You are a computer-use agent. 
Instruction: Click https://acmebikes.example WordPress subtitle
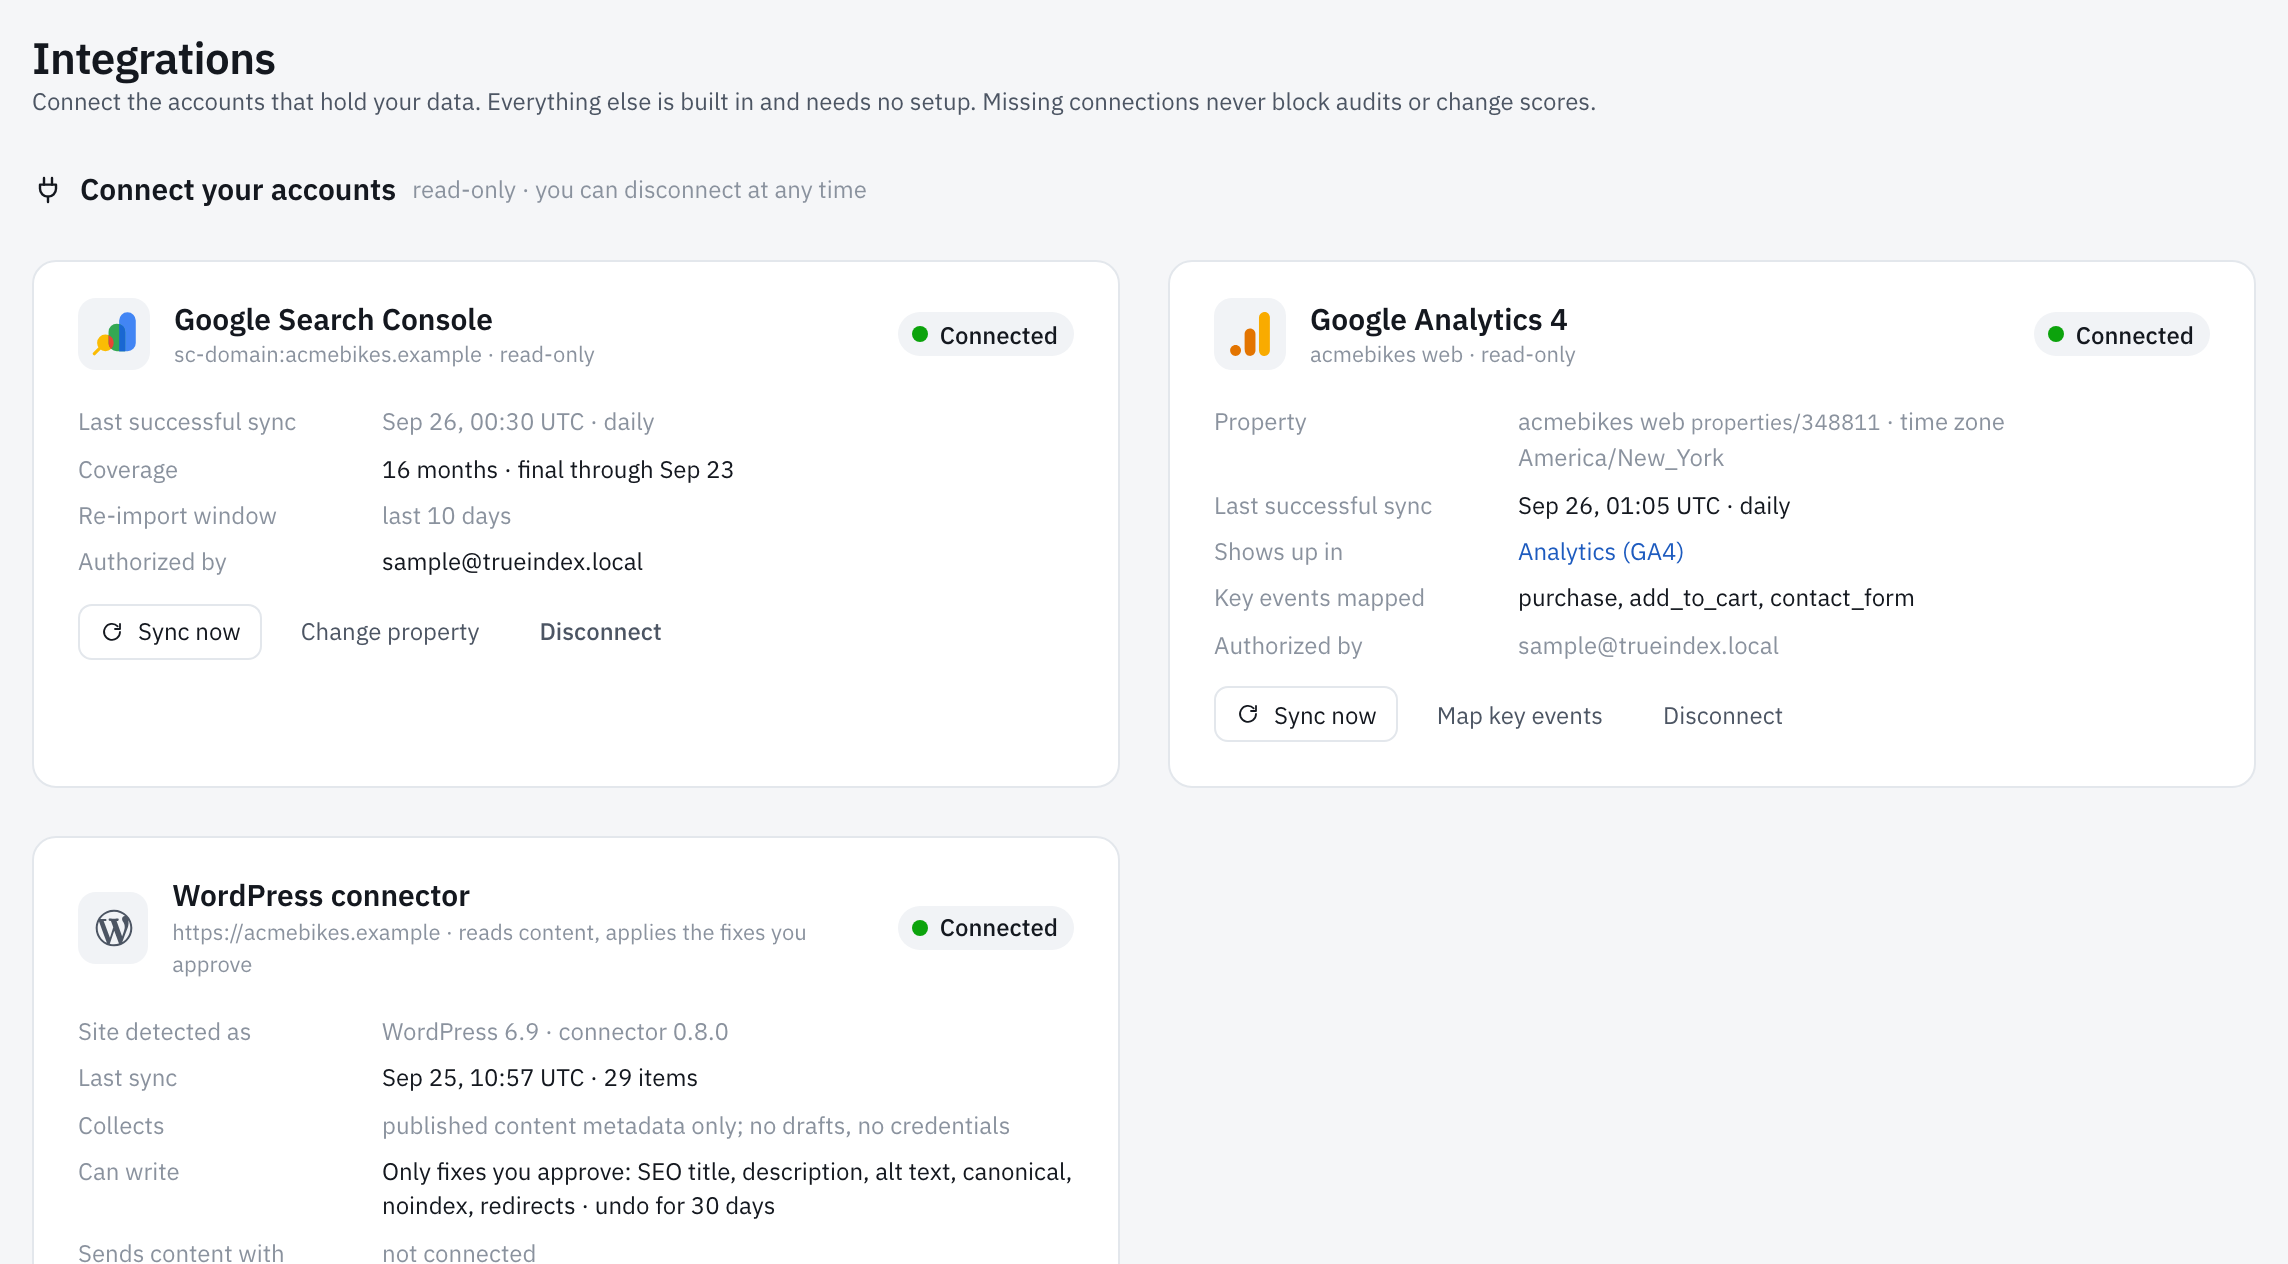(489, 948)
